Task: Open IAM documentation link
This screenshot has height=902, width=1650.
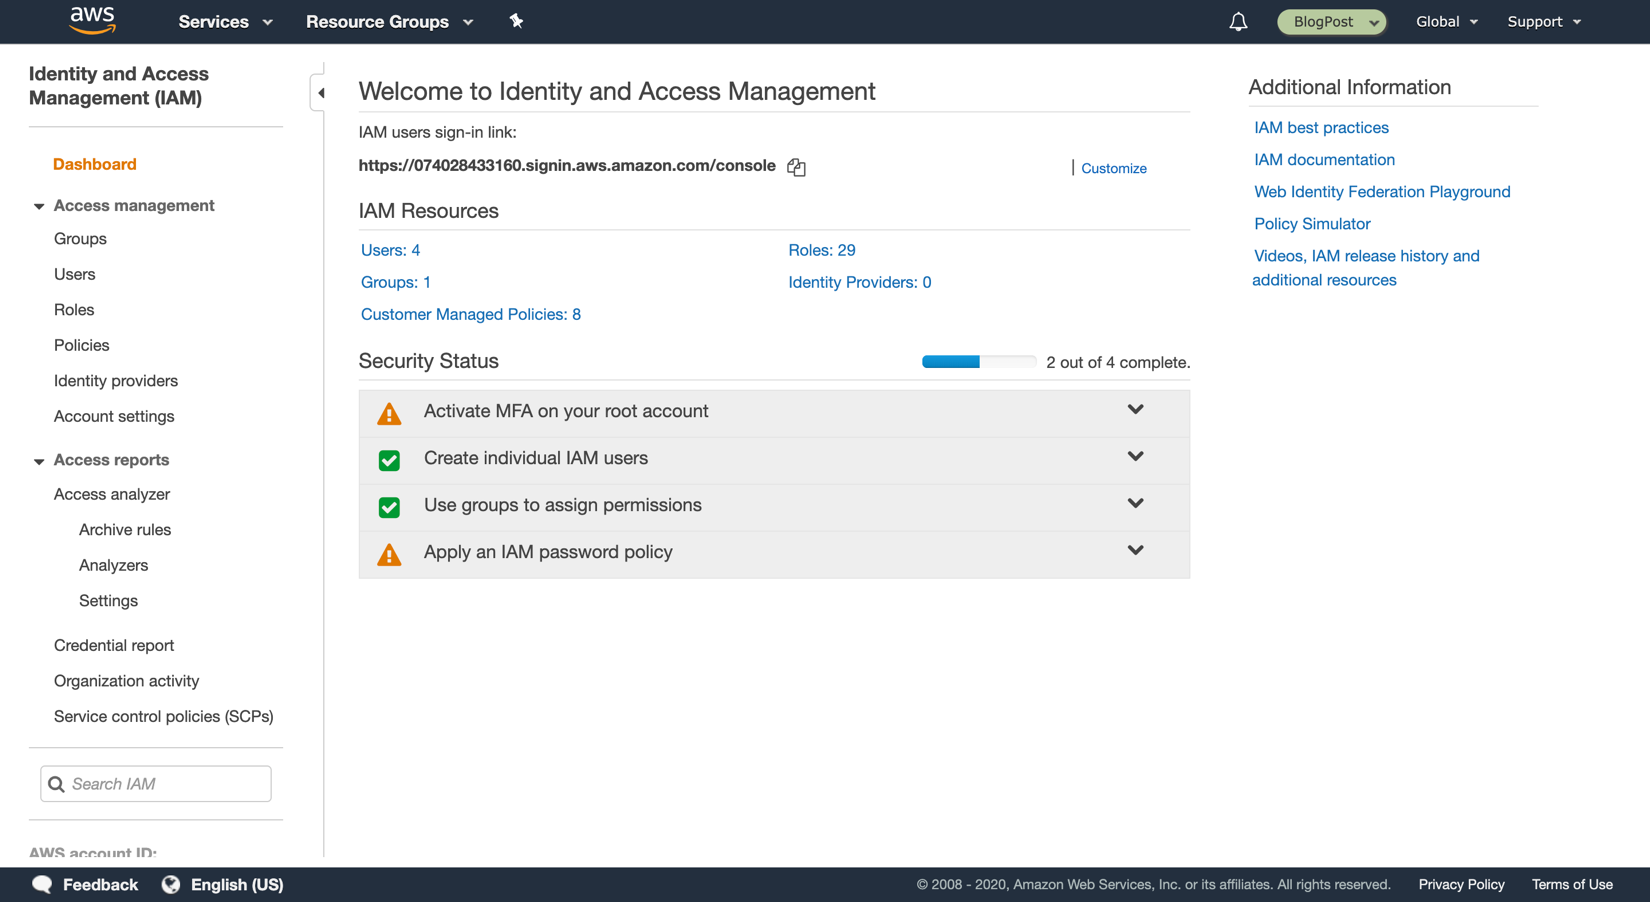Action: 1324,160
